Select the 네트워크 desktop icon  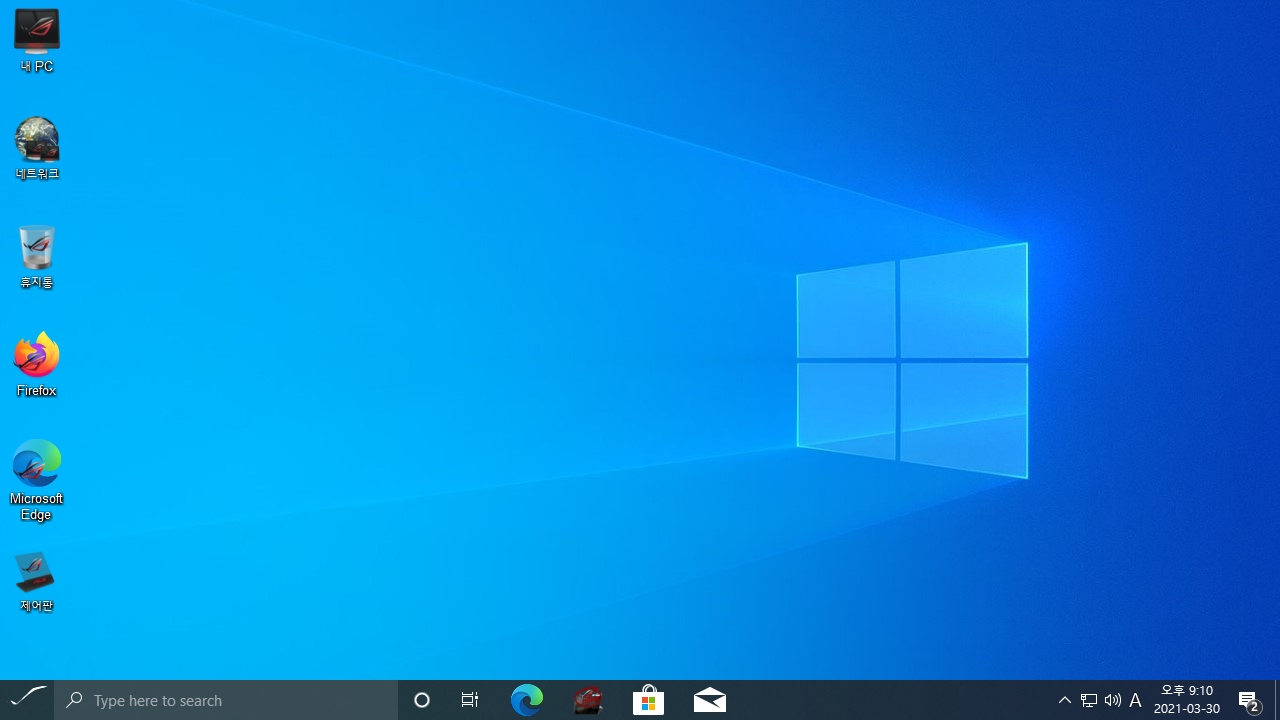click(37, 148)
